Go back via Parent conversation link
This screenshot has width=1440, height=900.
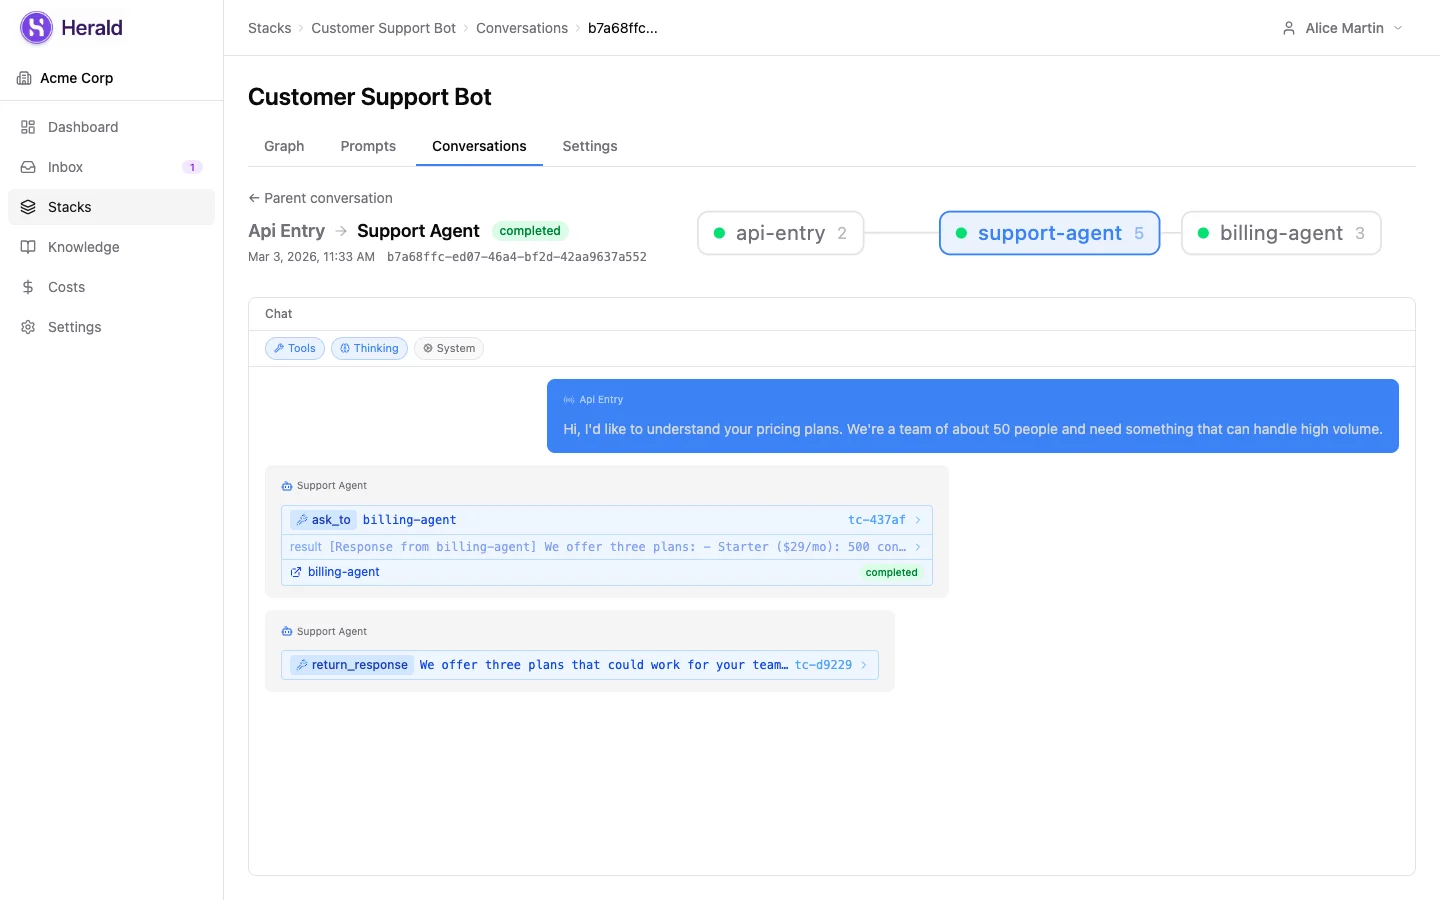(x=320, y=198)
